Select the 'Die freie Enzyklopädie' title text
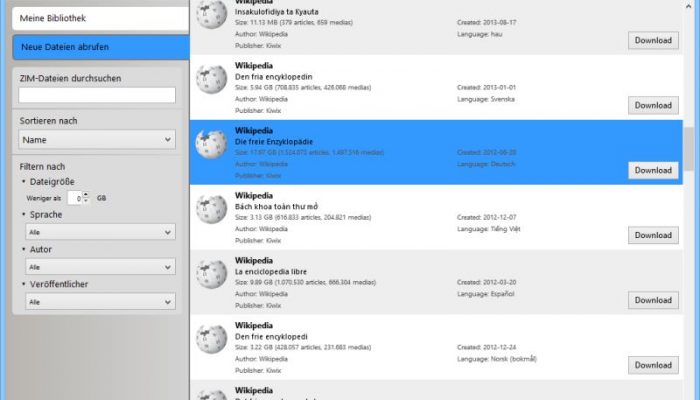This screenshot has height=400, width=700. tap(274, 142)
